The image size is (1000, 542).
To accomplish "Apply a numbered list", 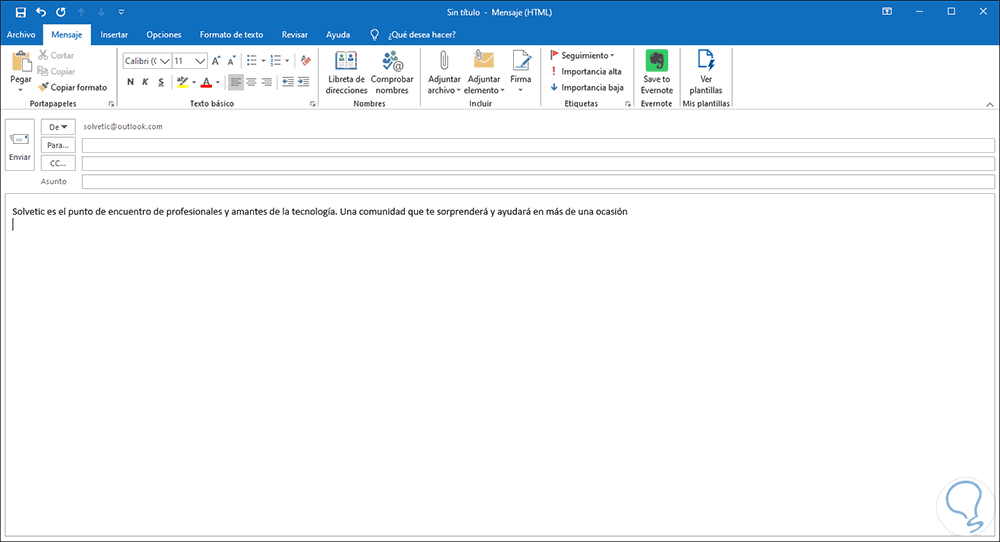I will point(276,61).
